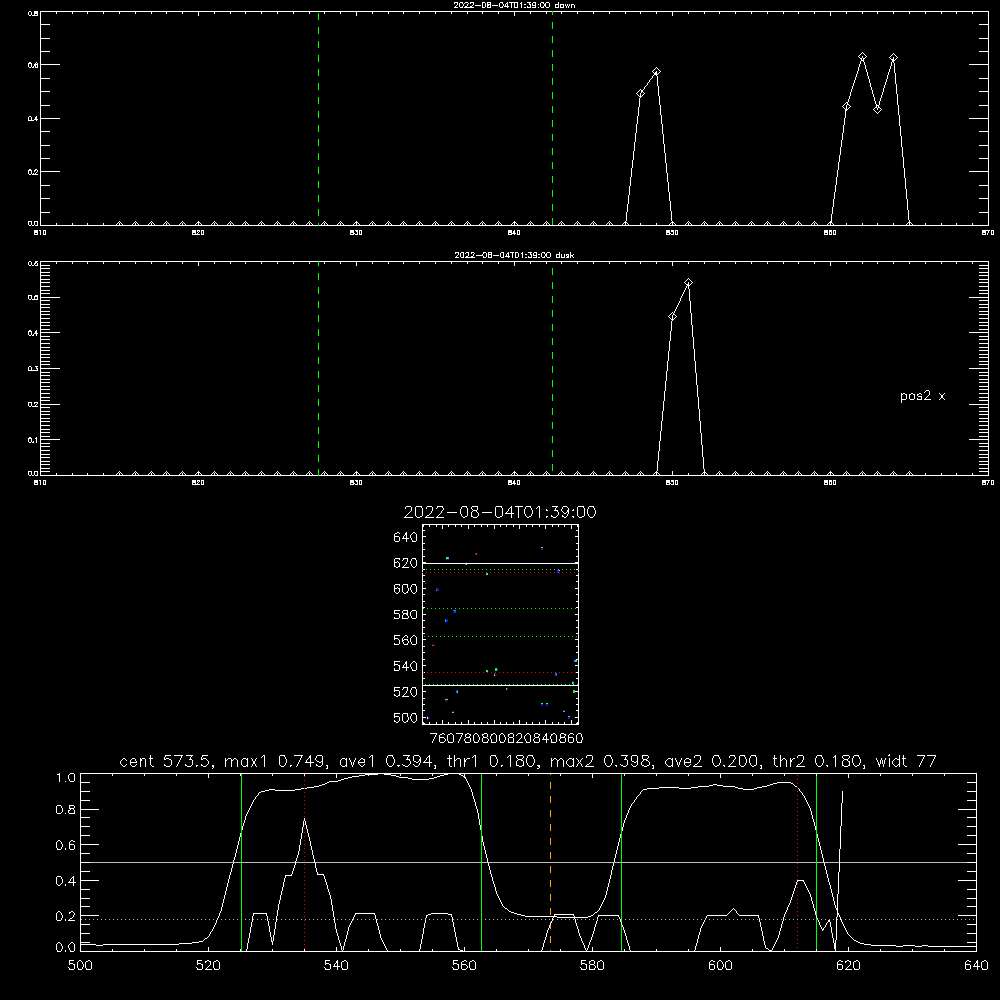Image resolution: width=1000 pixels, height=1000 pixels.
Task: Click the highest diamond of first dawn peak
Action: (x=656, y=72)
